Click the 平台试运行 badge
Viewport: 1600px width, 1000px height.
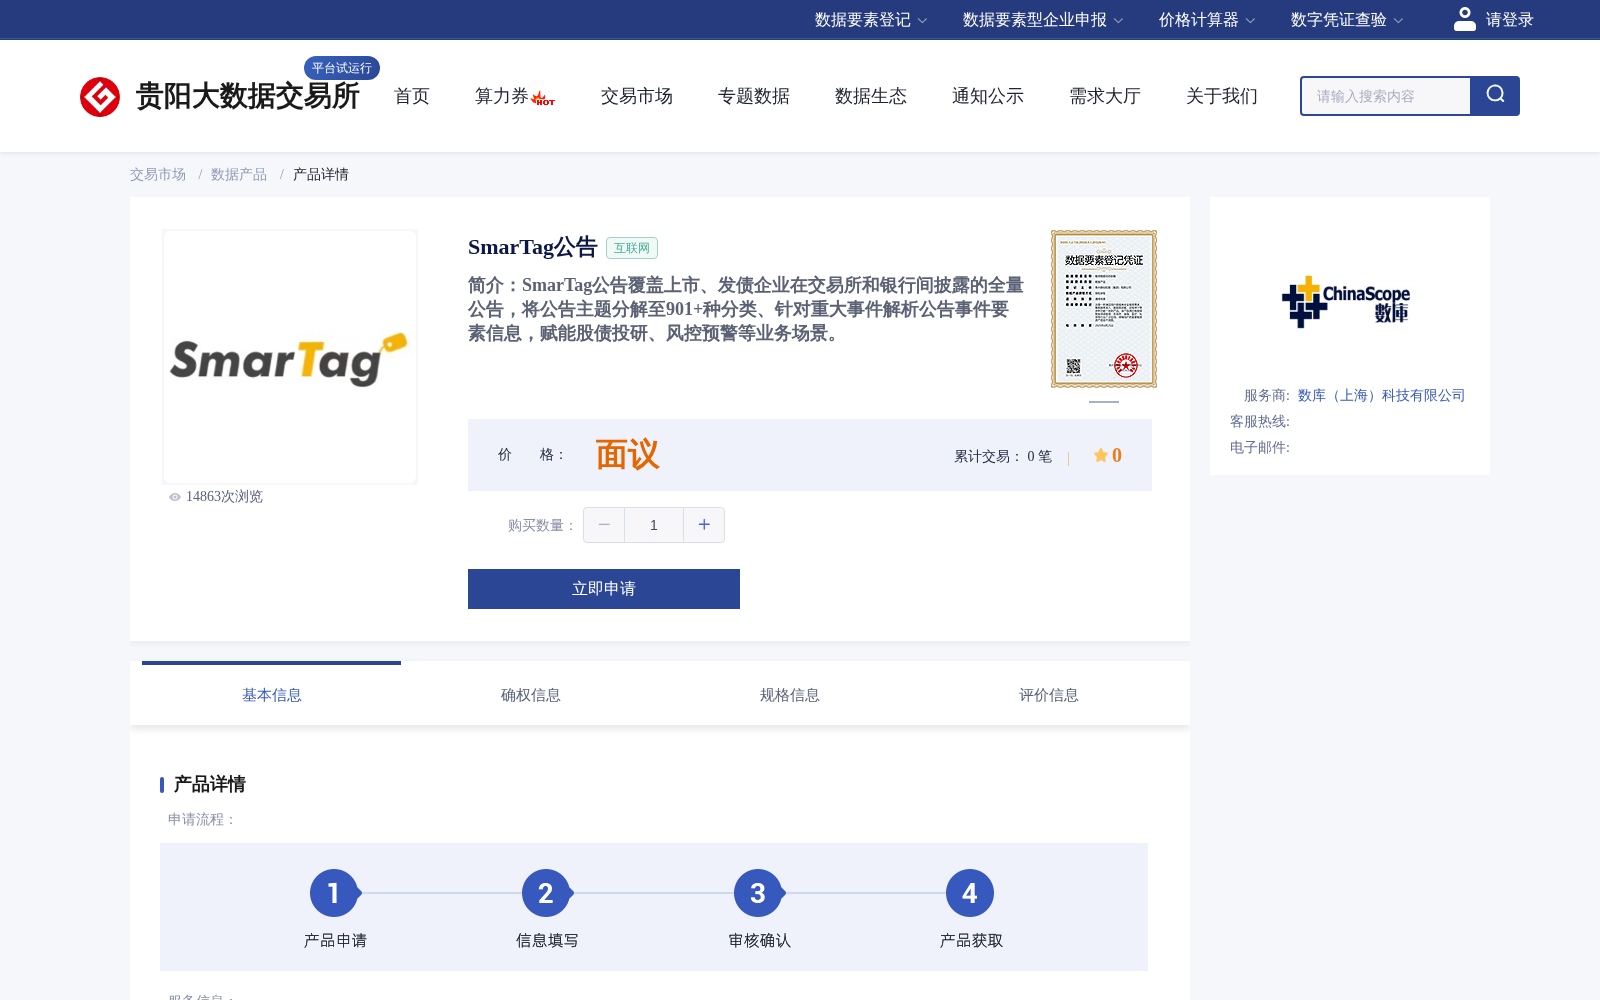coord(342,68)
